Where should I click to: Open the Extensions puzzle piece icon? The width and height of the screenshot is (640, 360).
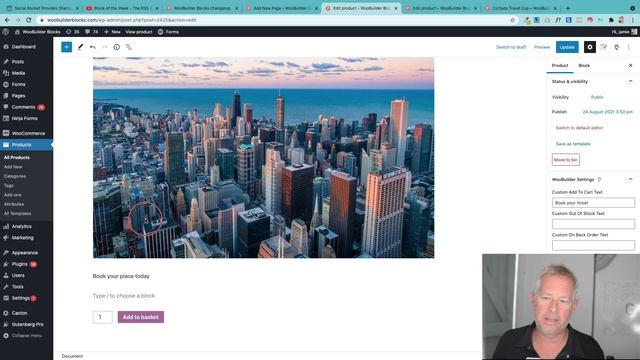(x=611, y=20)
